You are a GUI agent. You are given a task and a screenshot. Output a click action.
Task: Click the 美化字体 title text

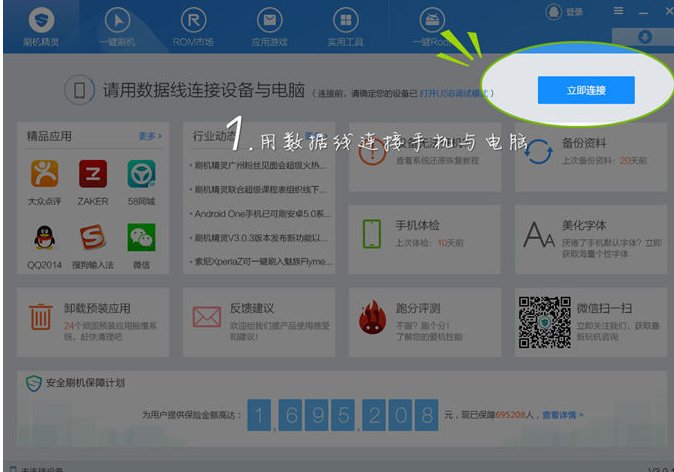584,226
